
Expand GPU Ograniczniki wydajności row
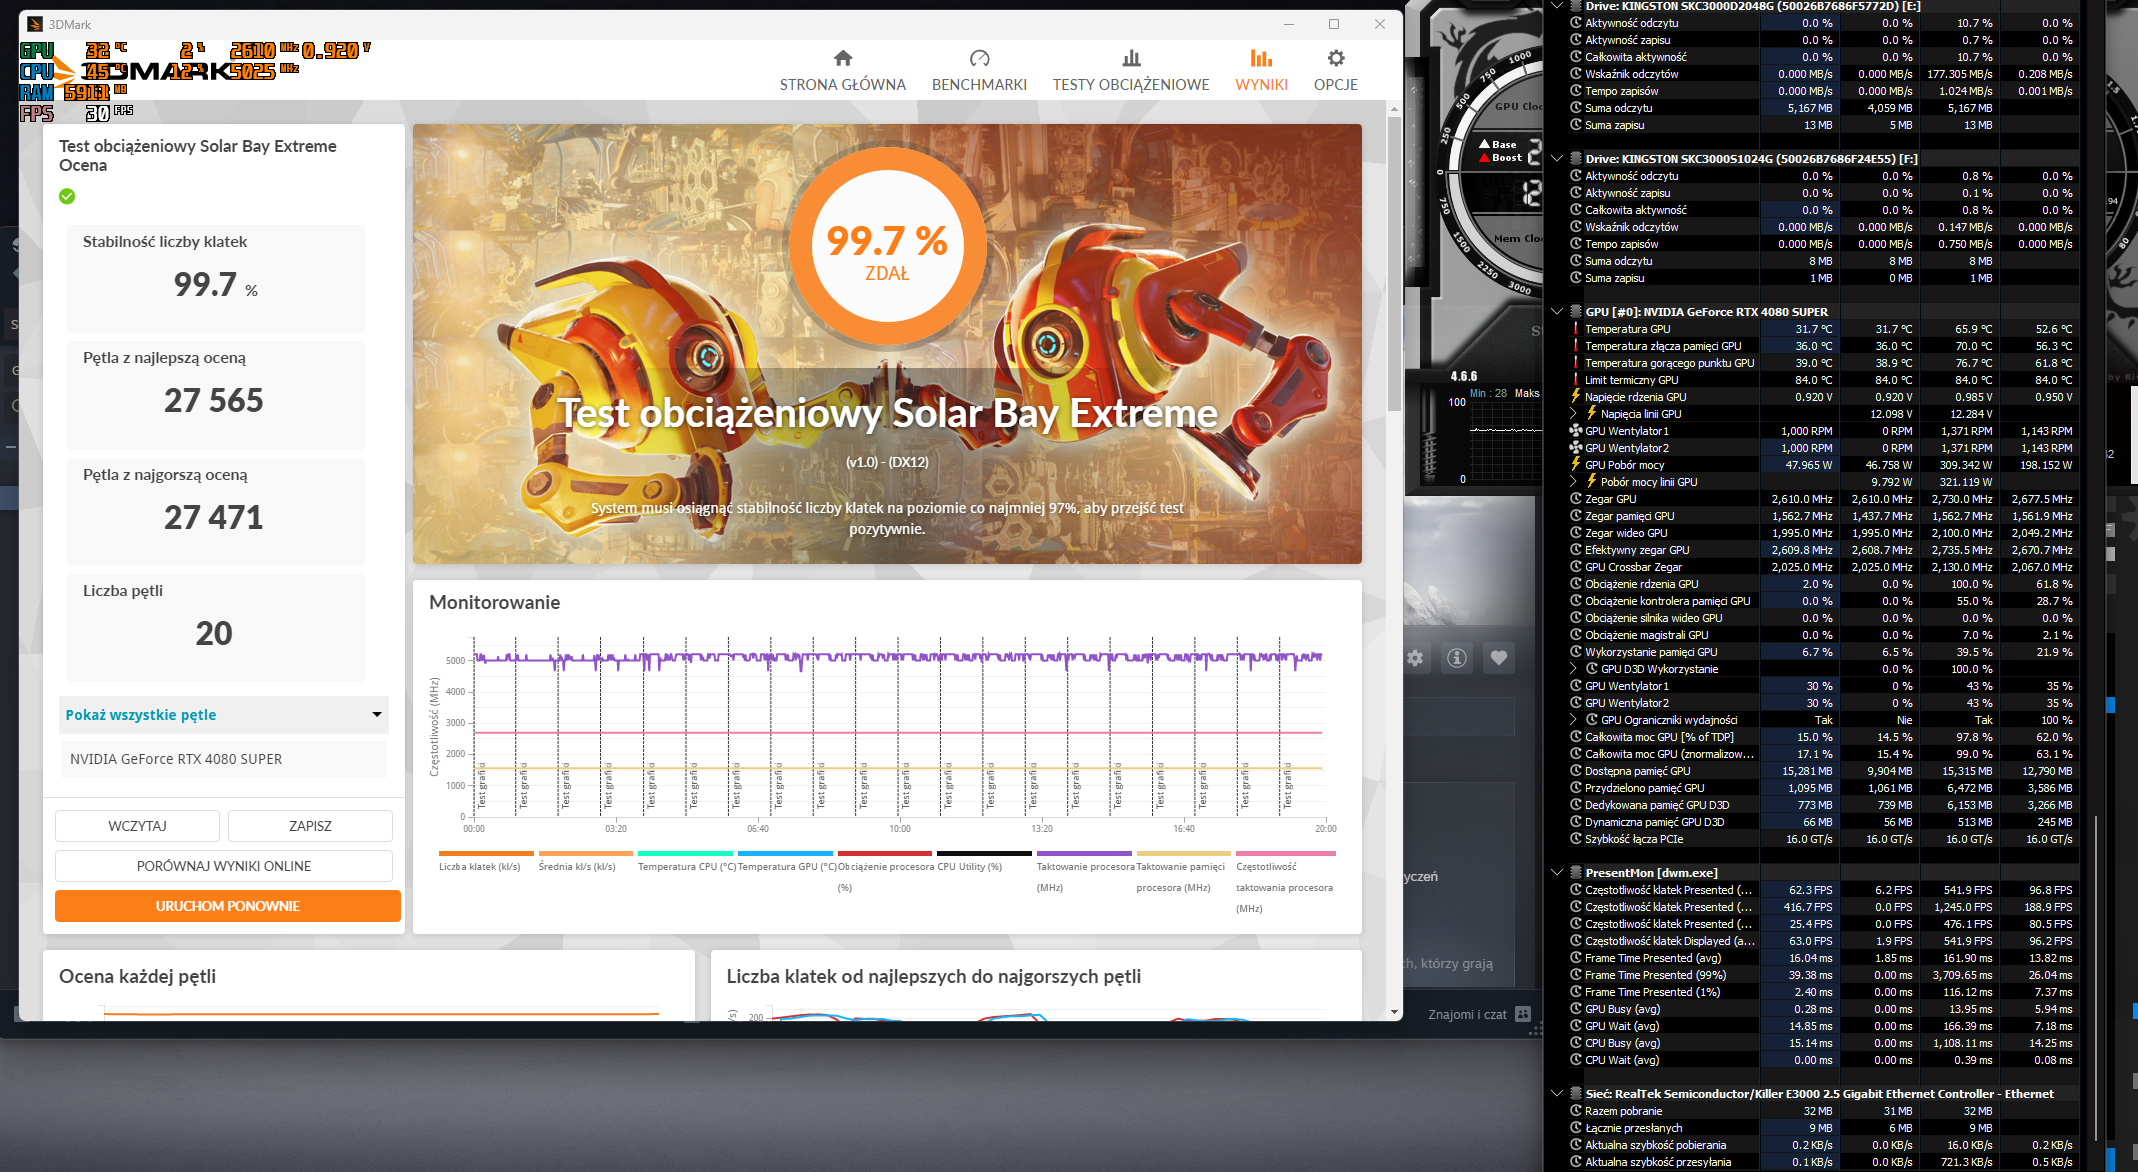pos(1573,720)
